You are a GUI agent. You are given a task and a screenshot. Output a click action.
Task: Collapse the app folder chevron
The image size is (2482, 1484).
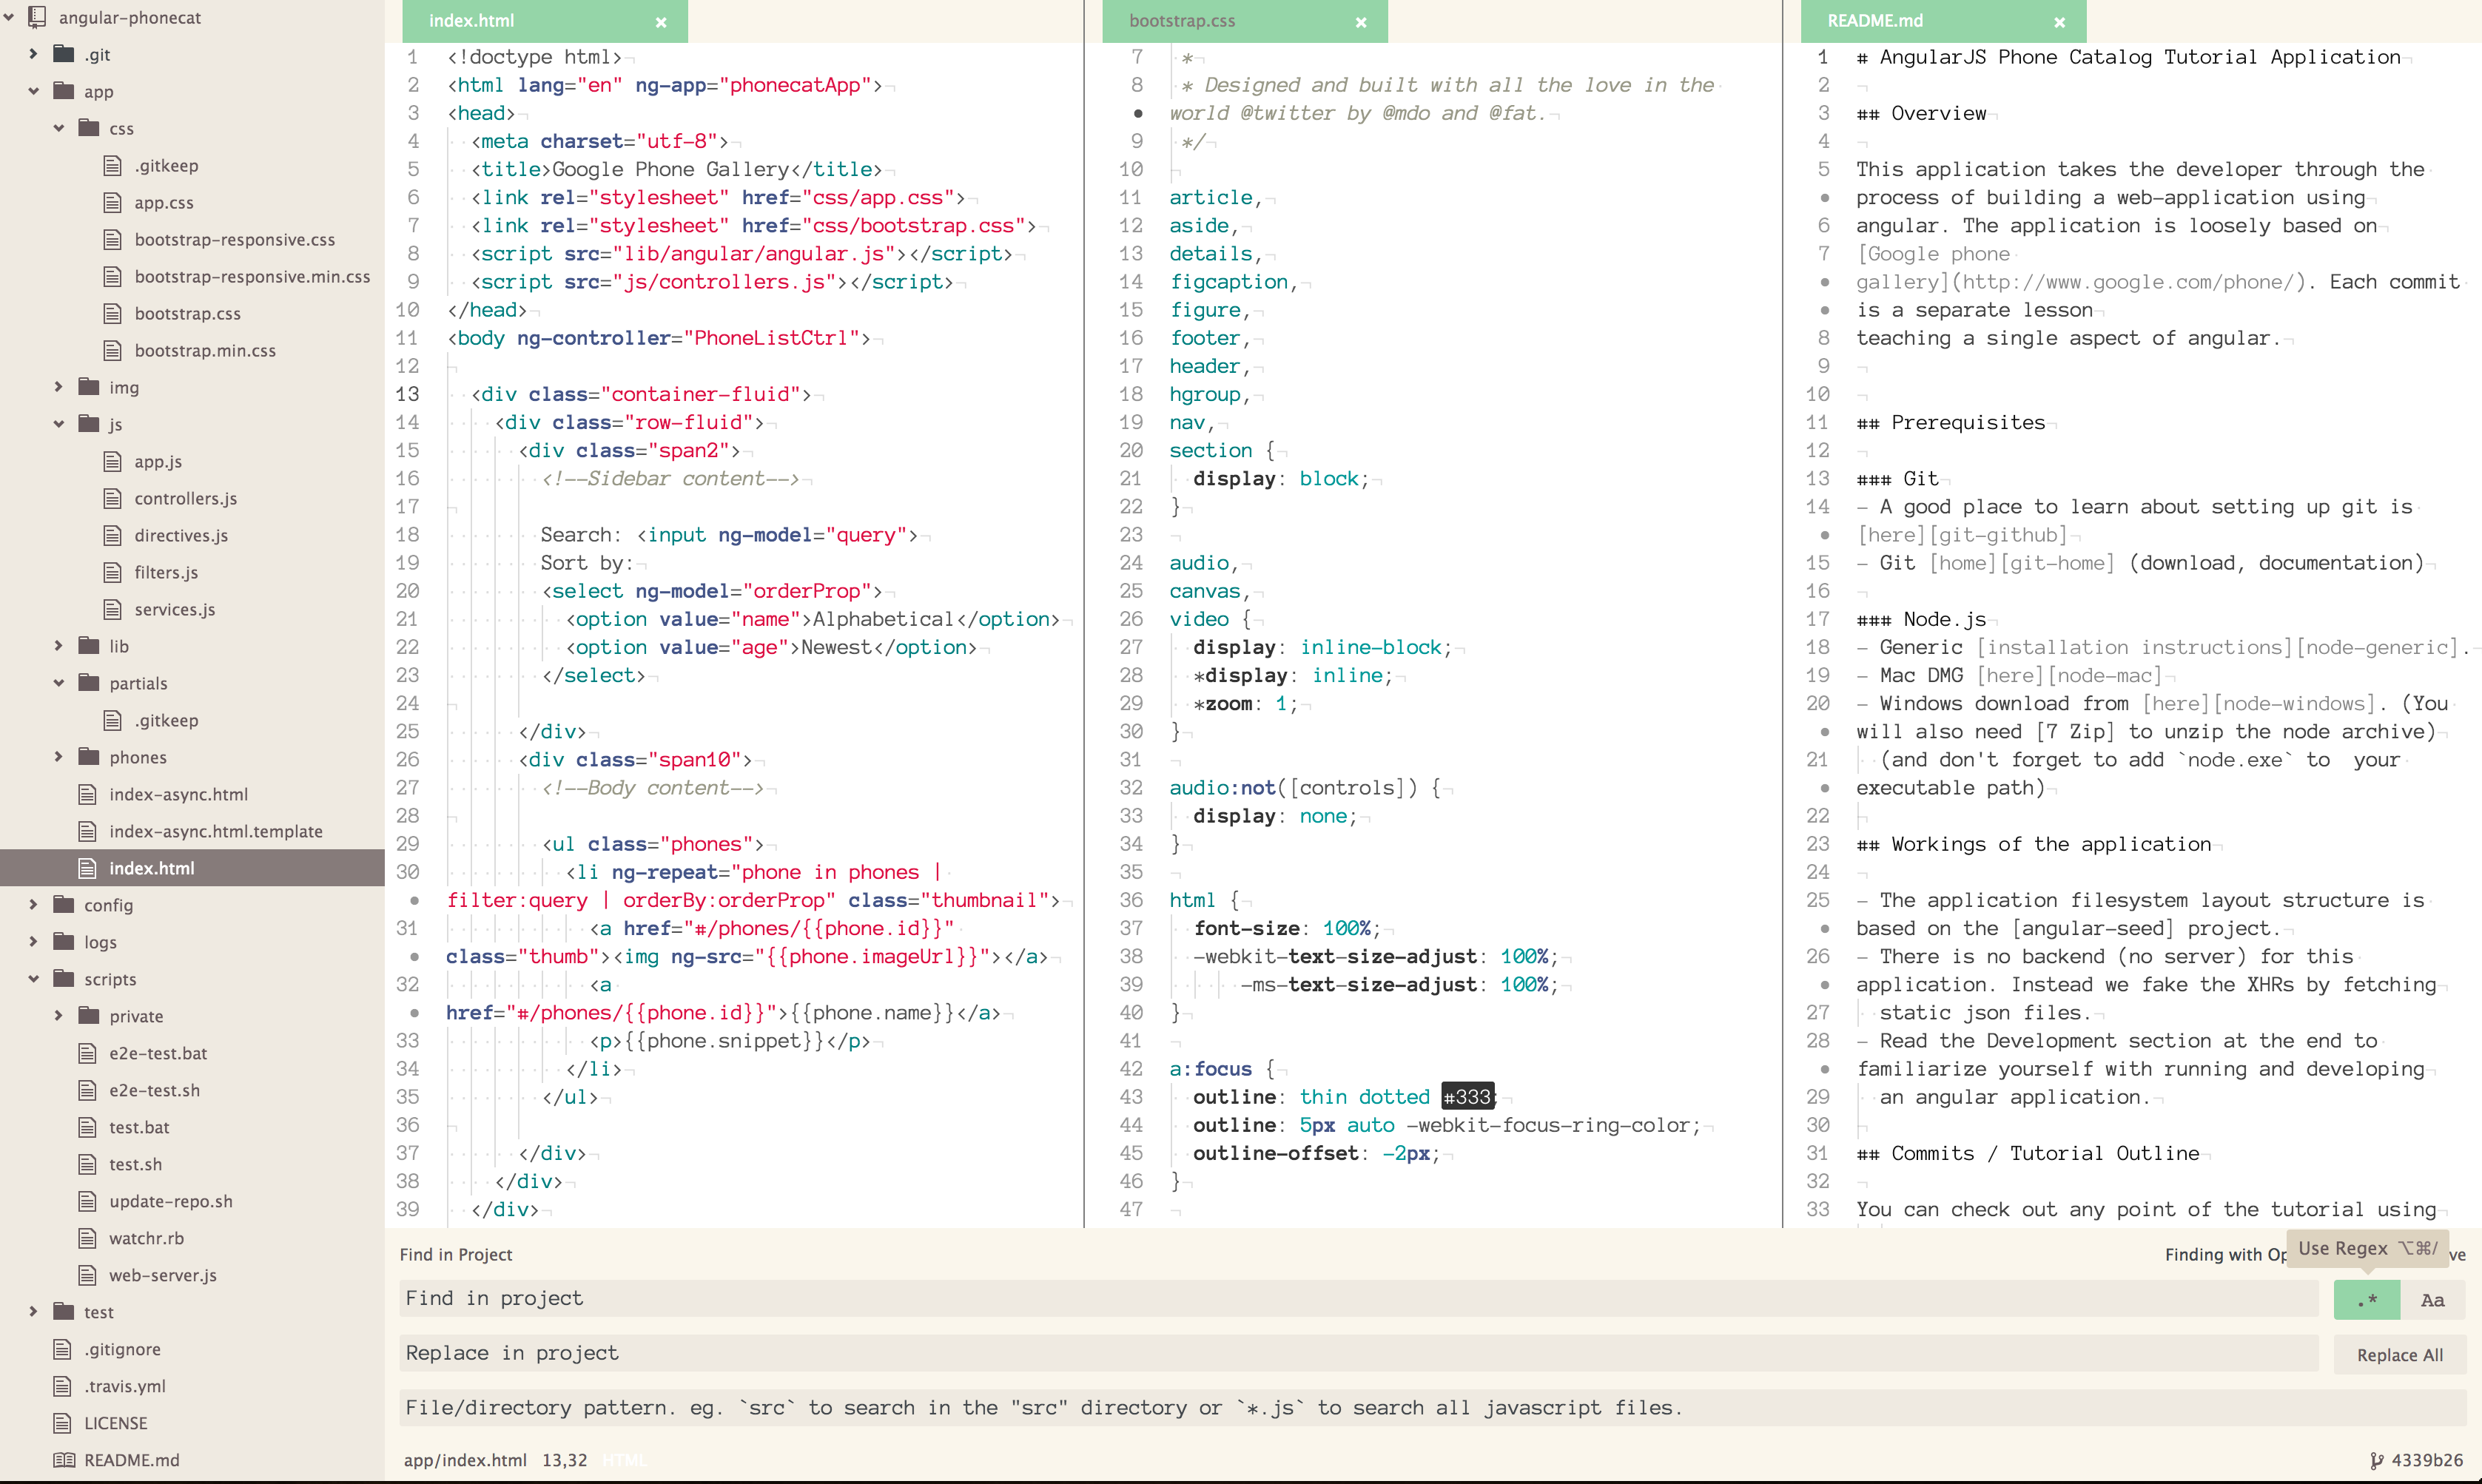[33, 91]
